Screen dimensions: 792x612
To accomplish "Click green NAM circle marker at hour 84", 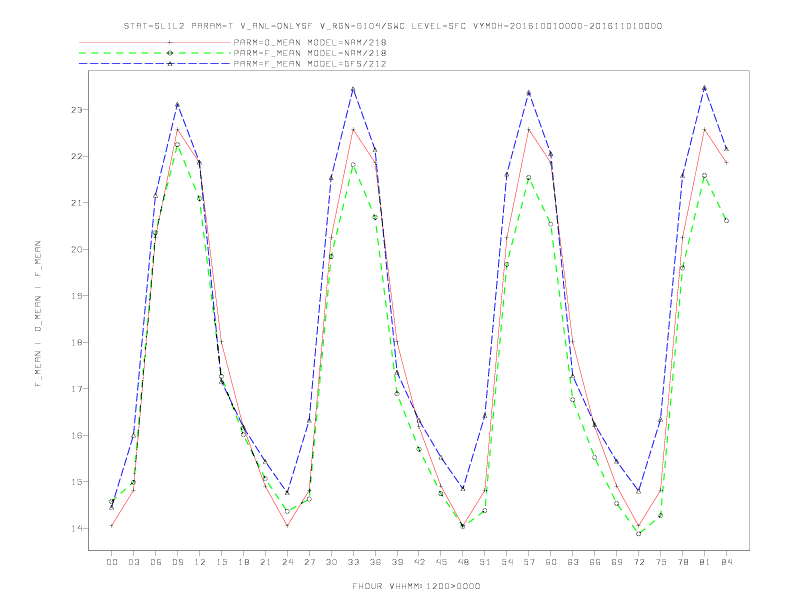I will tap(726, 221).
